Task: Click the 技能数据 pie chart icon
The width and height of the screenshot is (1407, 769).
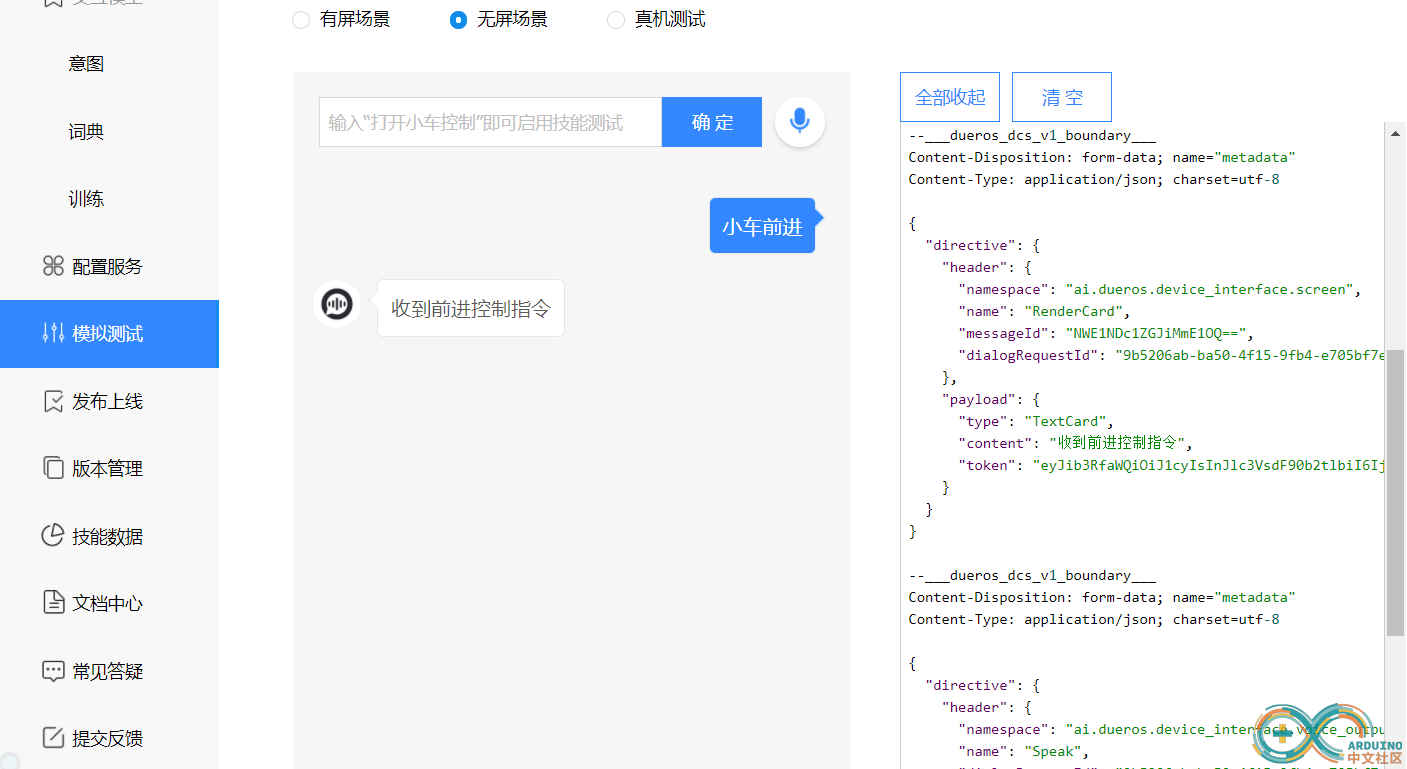Action: point(53,536)
